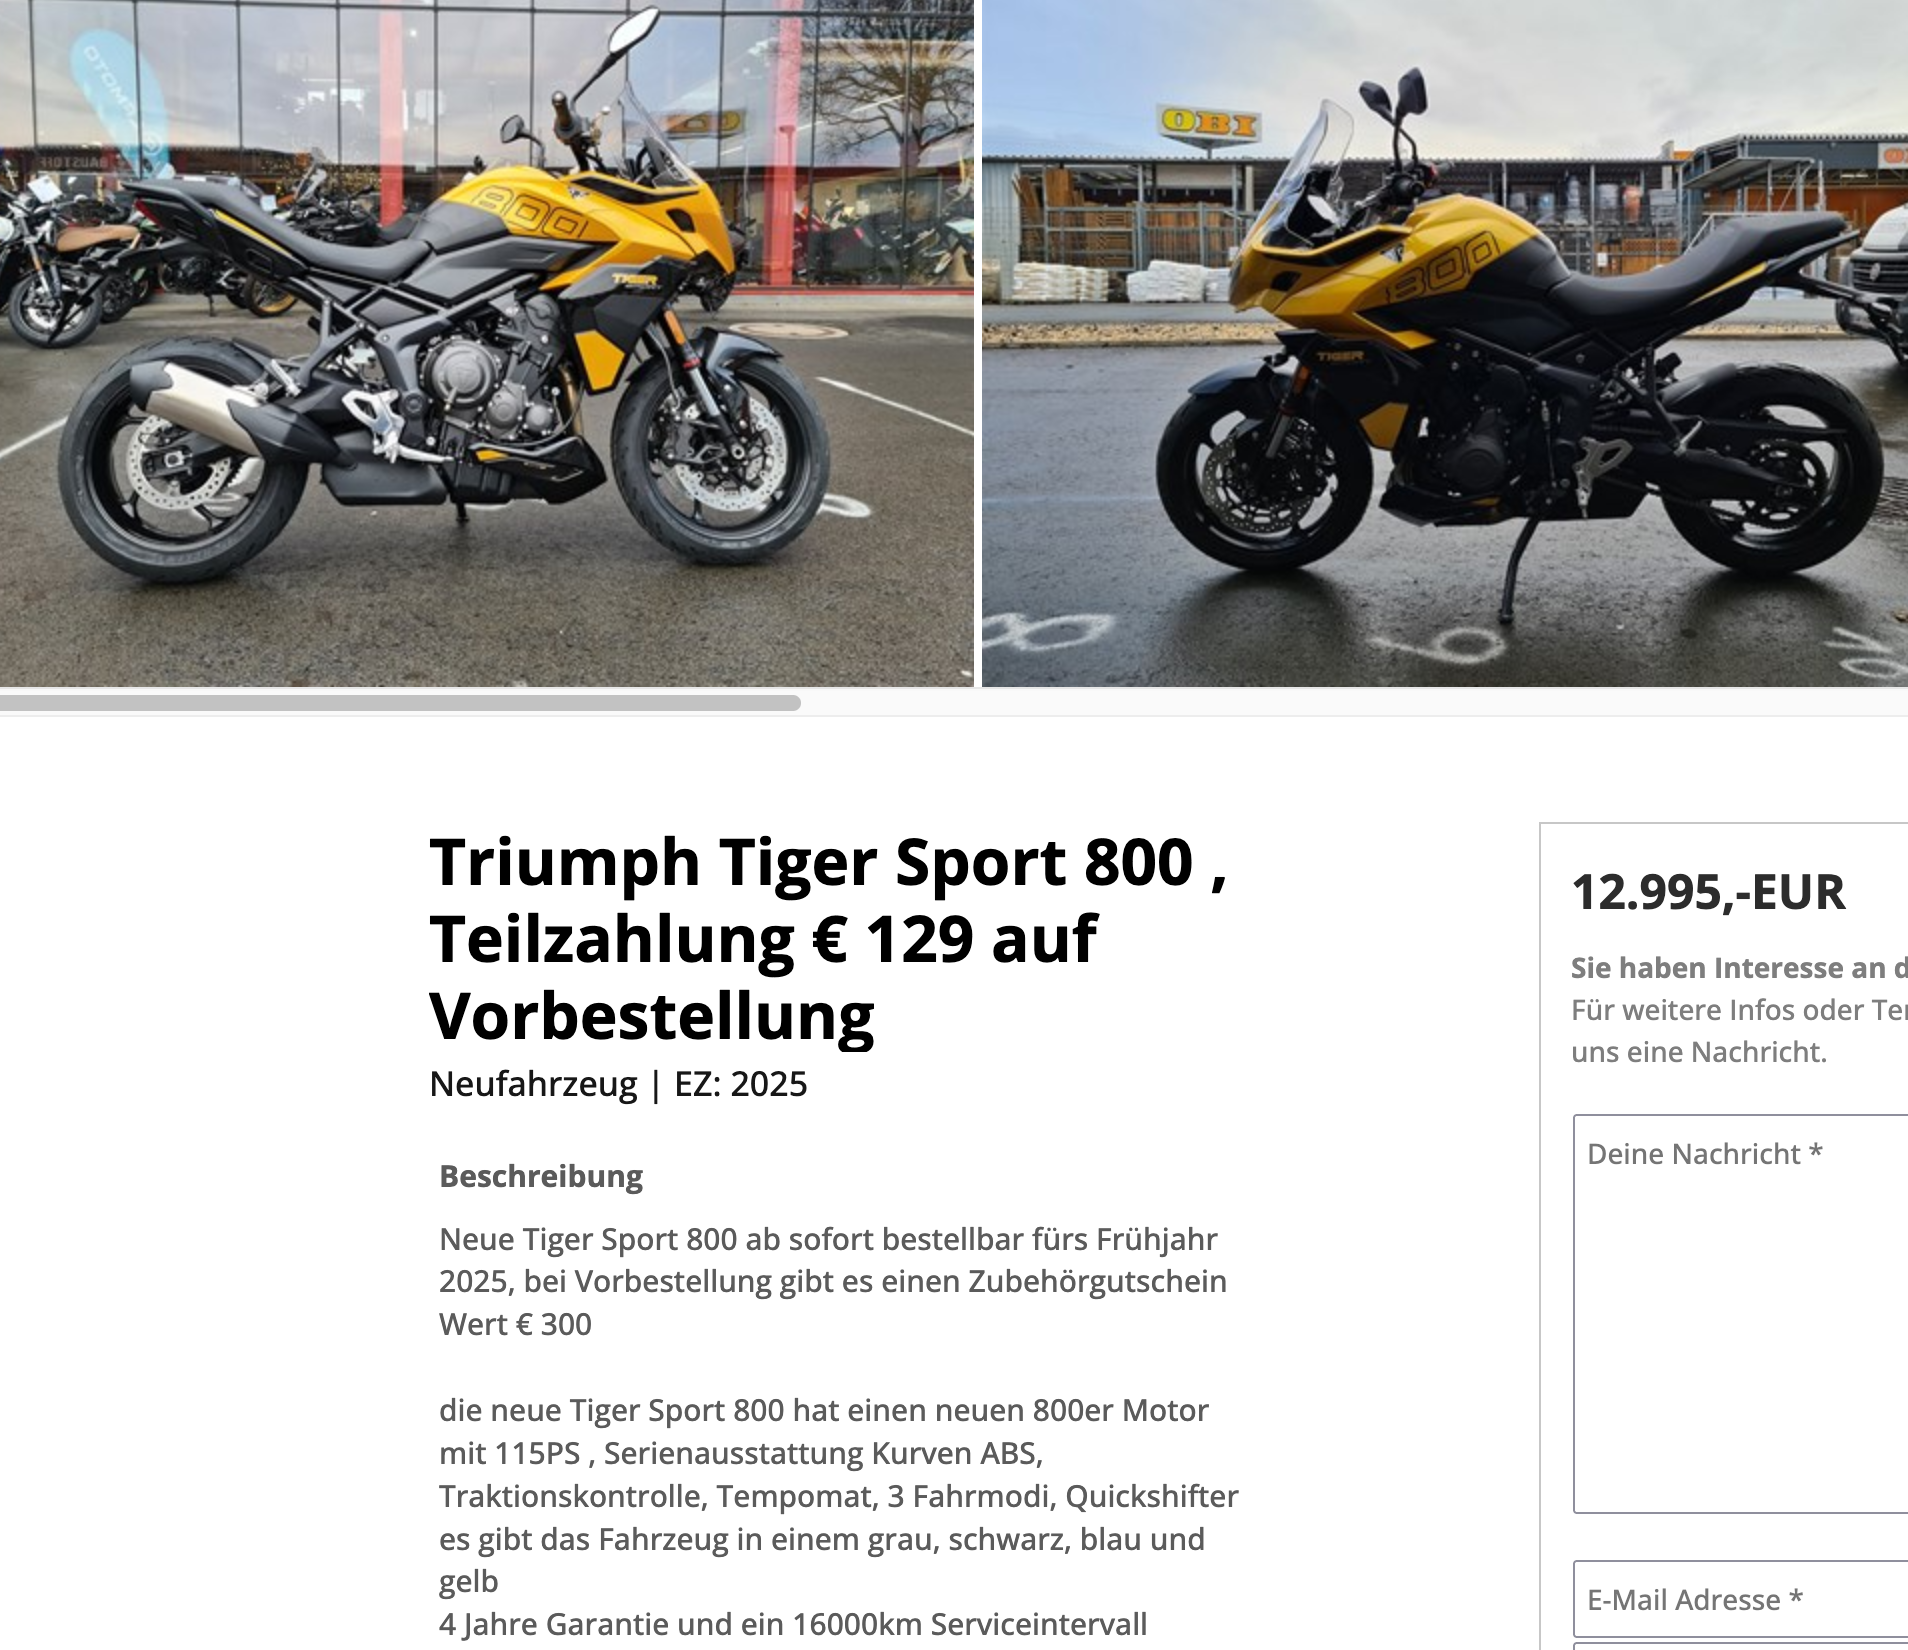Click the OBI sign in the right photo
This screenshot has width=1908, height=1650.
pos(1209,124)
